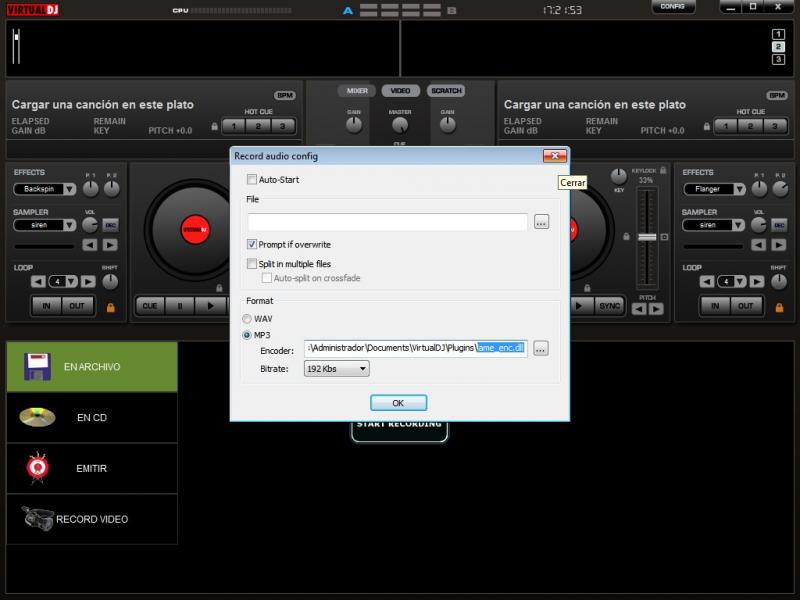
Task: Click the File path input field
Action: 388,222
